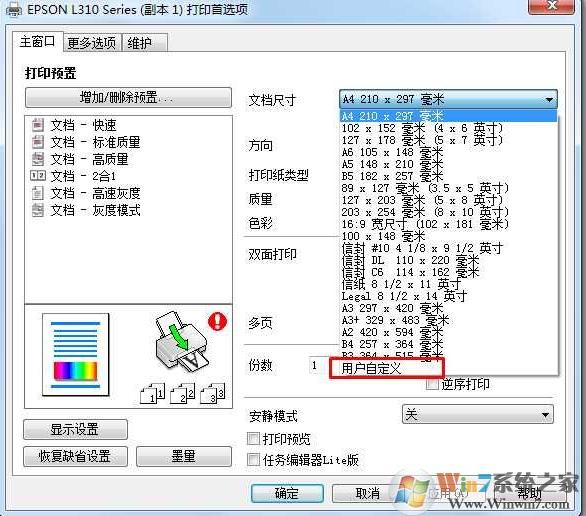Pick A3 297 x 420 毫米 size
Image resolution: width=586 pixels, height=516 pixels.
click(448, 308)
